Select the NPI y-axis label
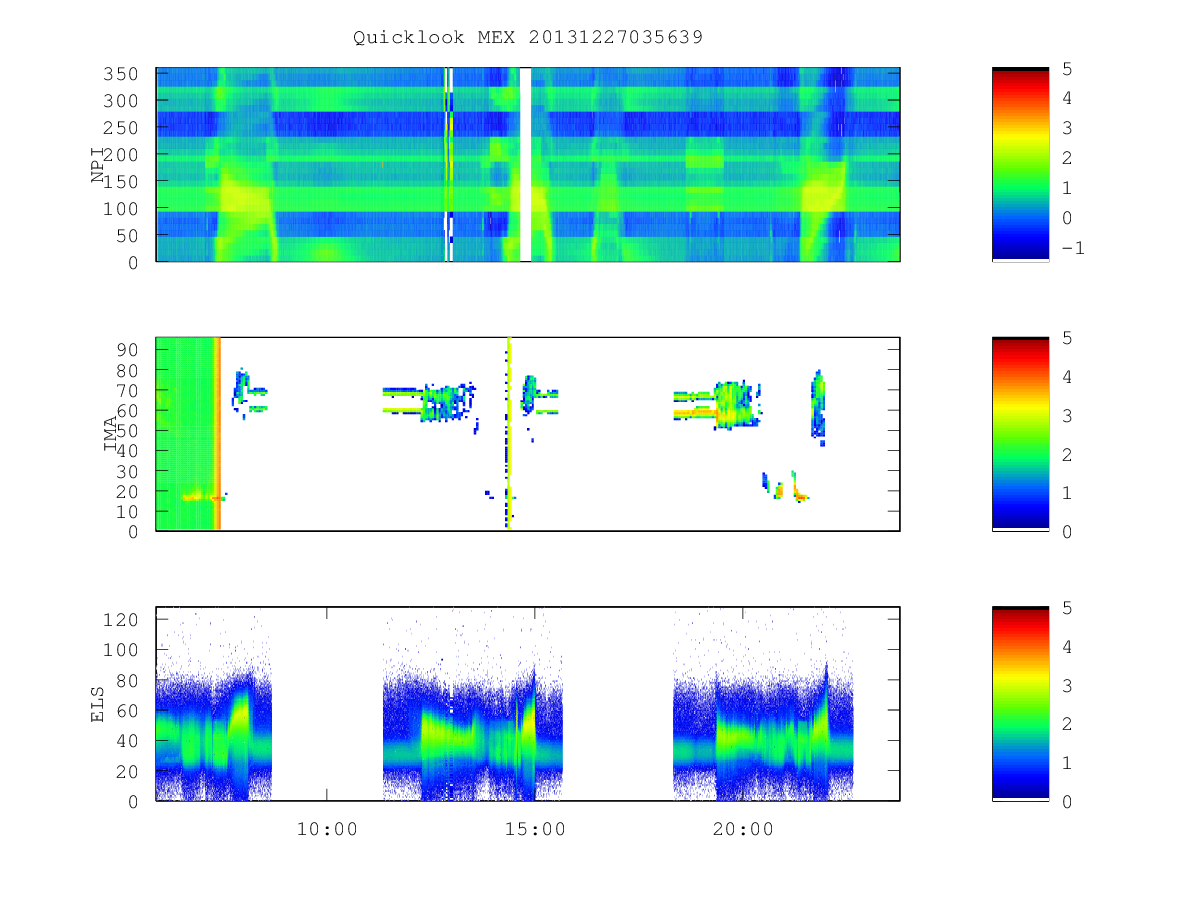The image size is (1200, 900). tap(98, 164)
